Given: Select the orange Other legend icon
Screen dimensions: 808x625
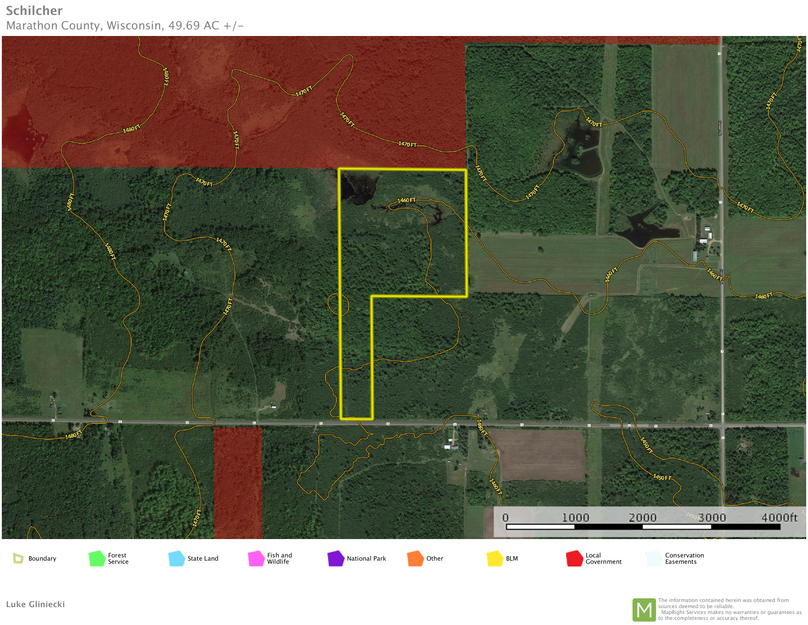Looking at the screenshot, I should (x=414, y=558).
